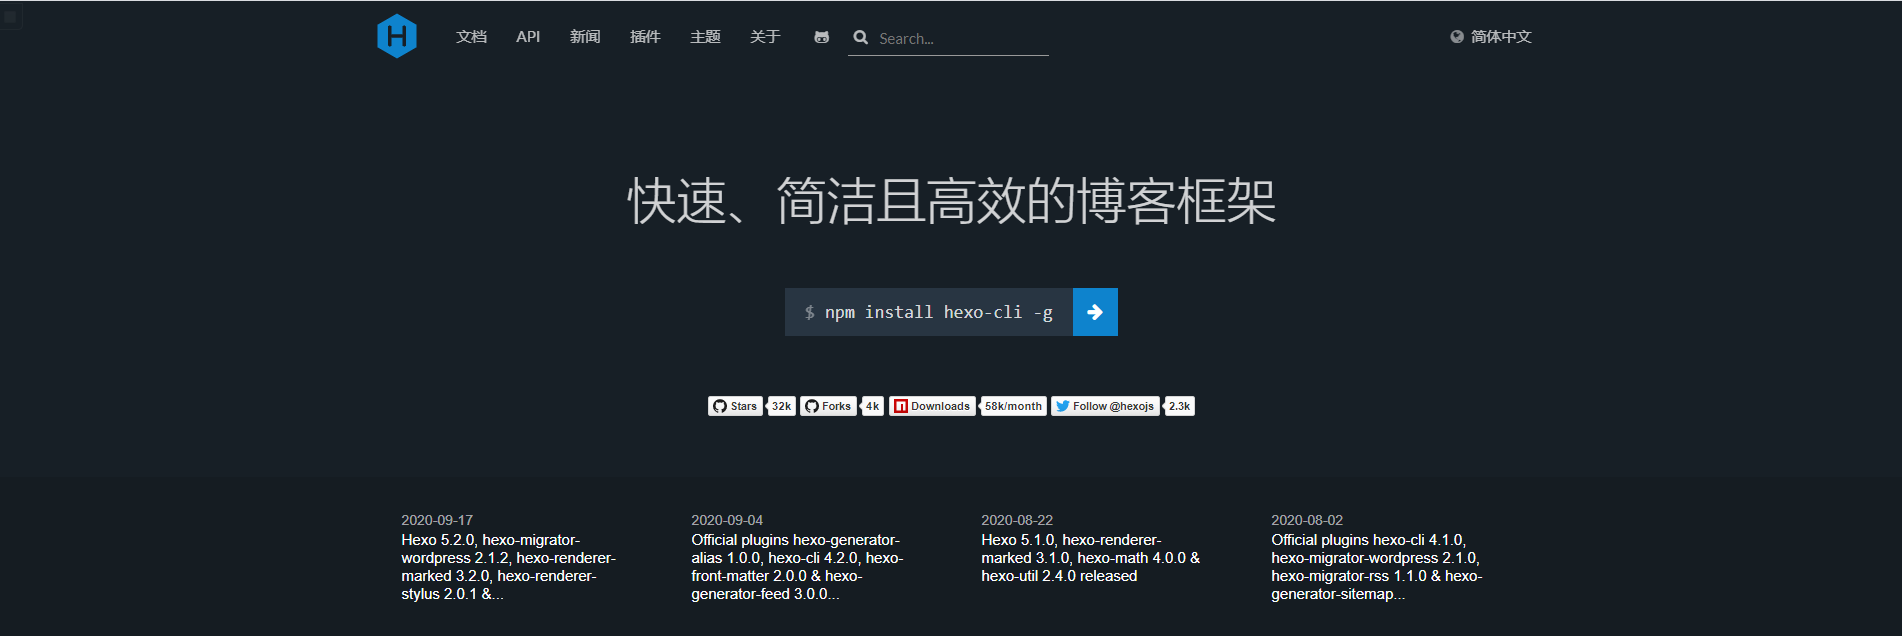Click the magnifier search icon
This screenshot has width=1902, height=636.
860,38
